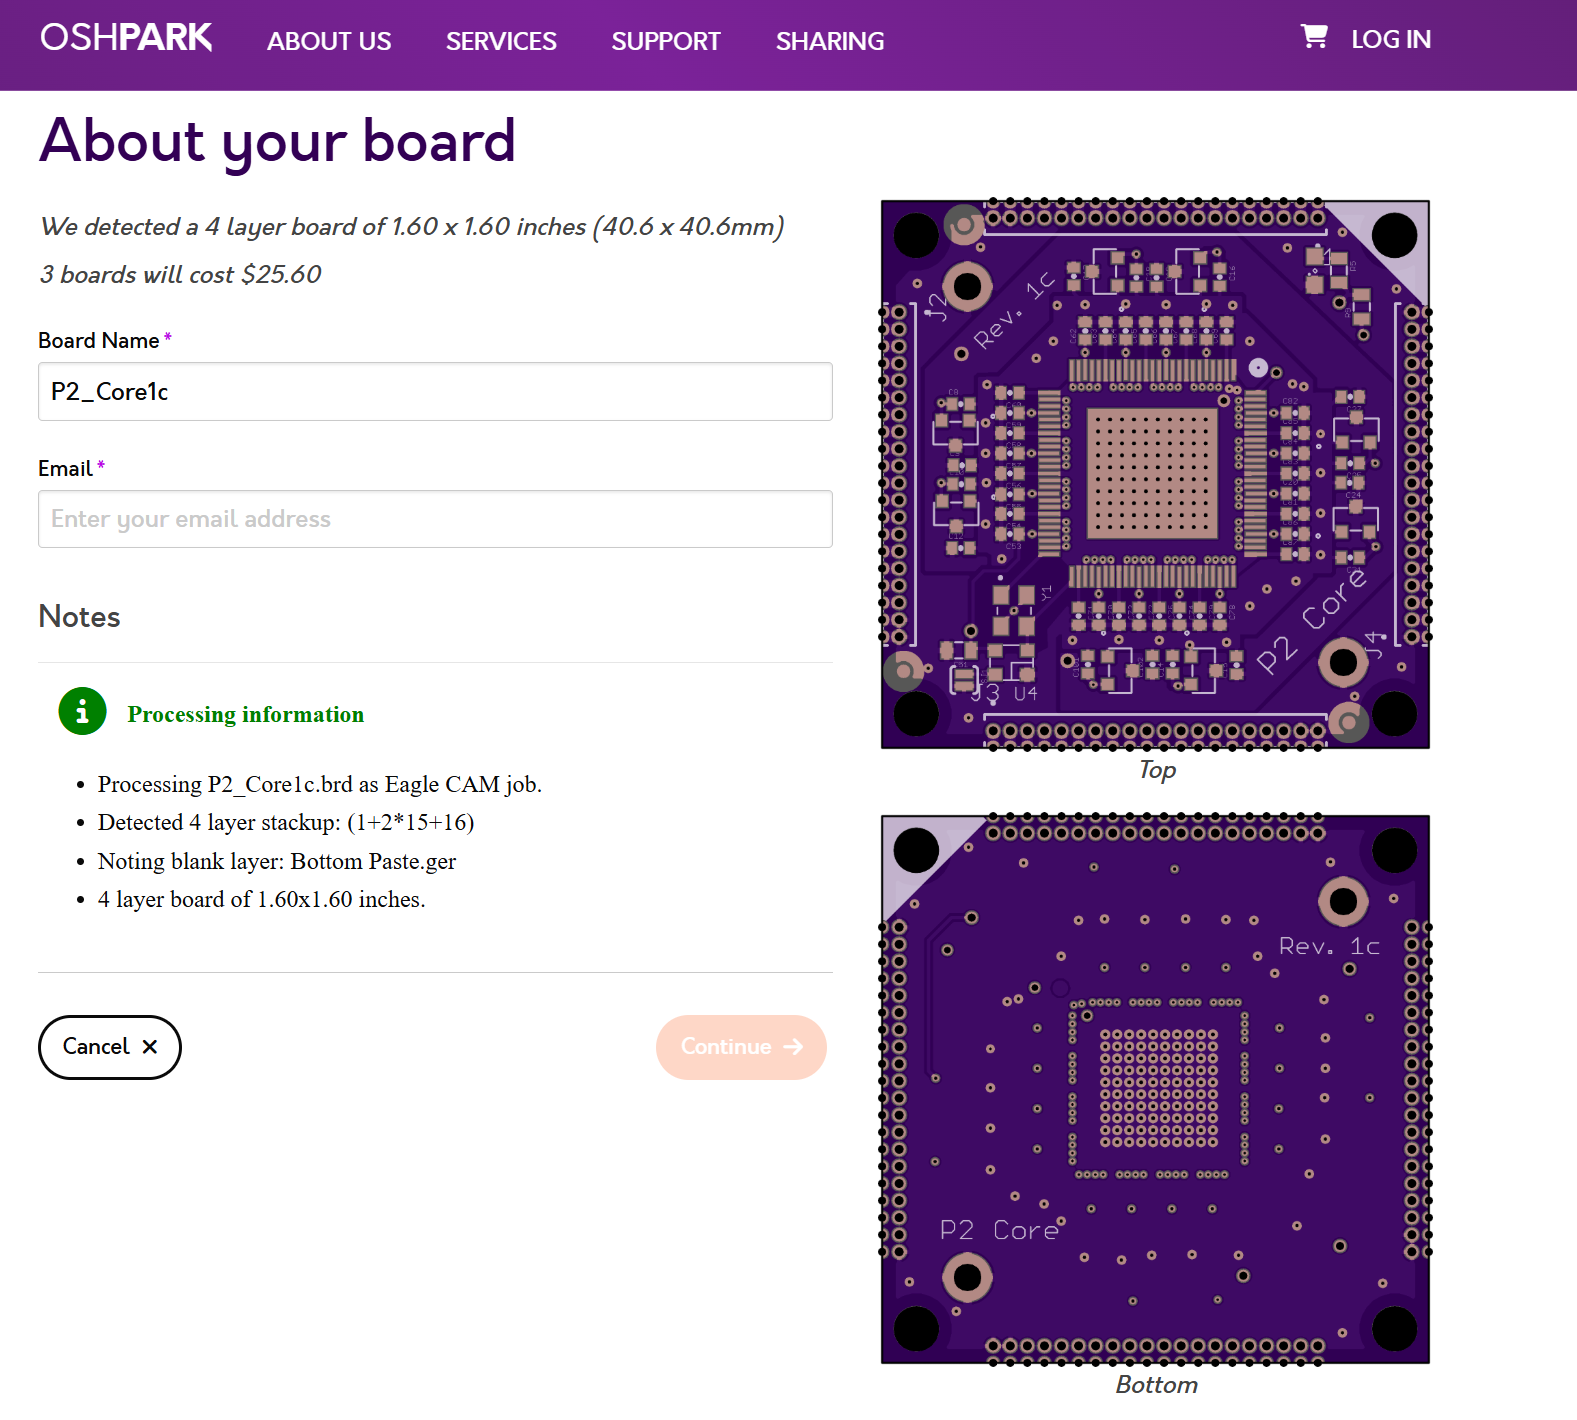The image size is (1577, 1420).
Task: Open the shopping cart icon
Action: 1314,37
